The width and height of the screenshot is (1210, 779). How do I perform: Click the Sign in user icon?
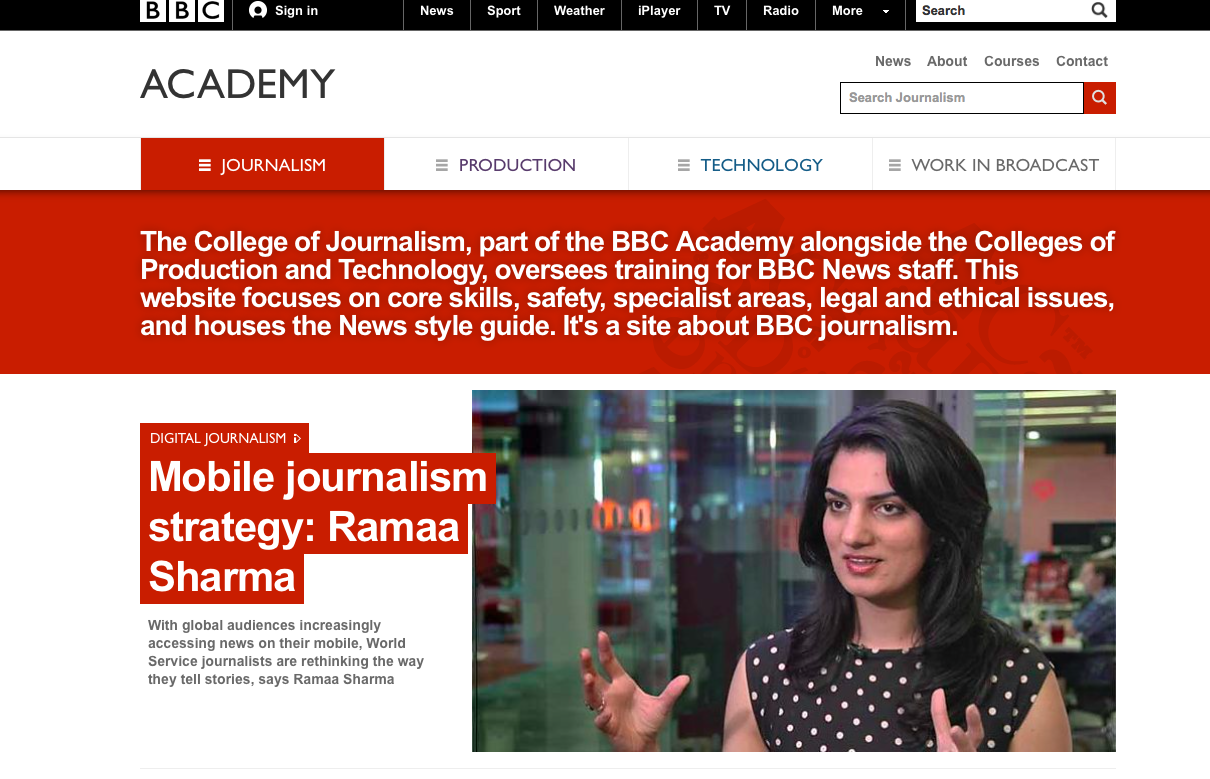click(x=258, y=11)
